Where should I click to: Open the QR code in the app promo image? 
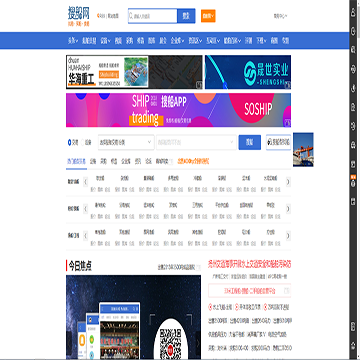click(x=170, y=344)
